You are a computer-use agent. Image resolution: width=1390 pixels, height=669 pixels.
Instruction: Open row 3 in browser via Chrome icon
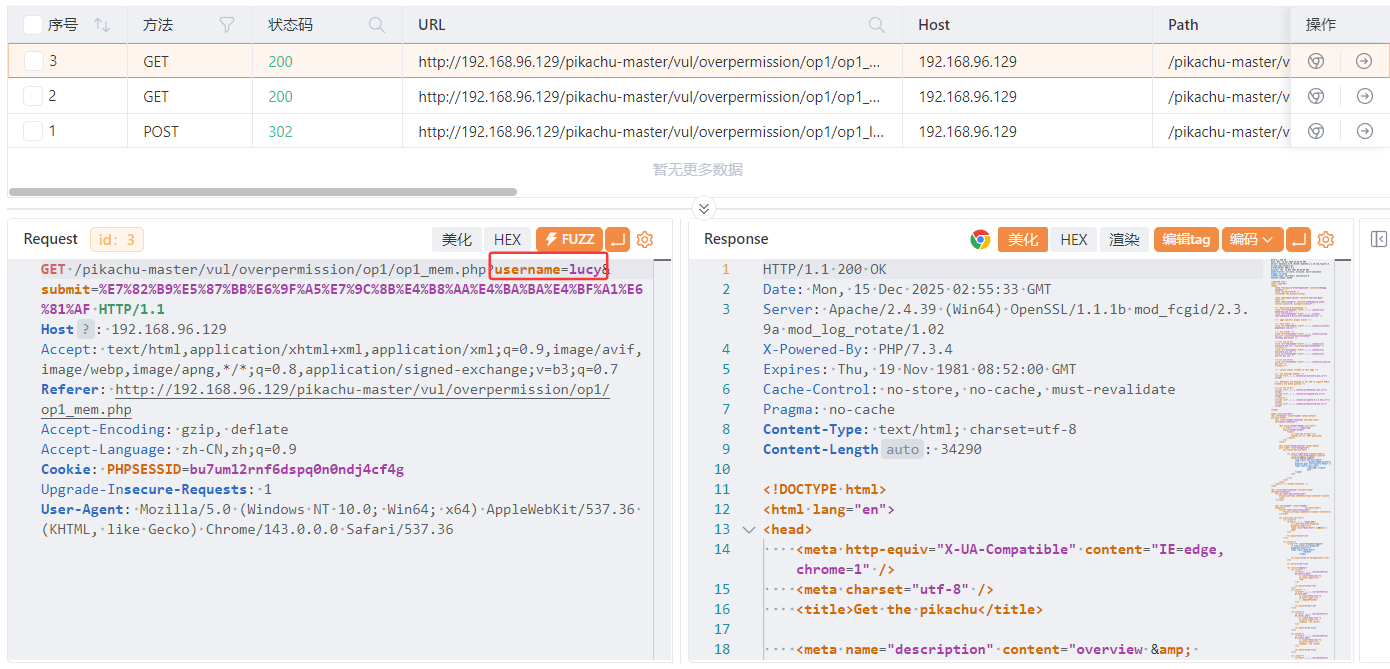coord(1317,61)
